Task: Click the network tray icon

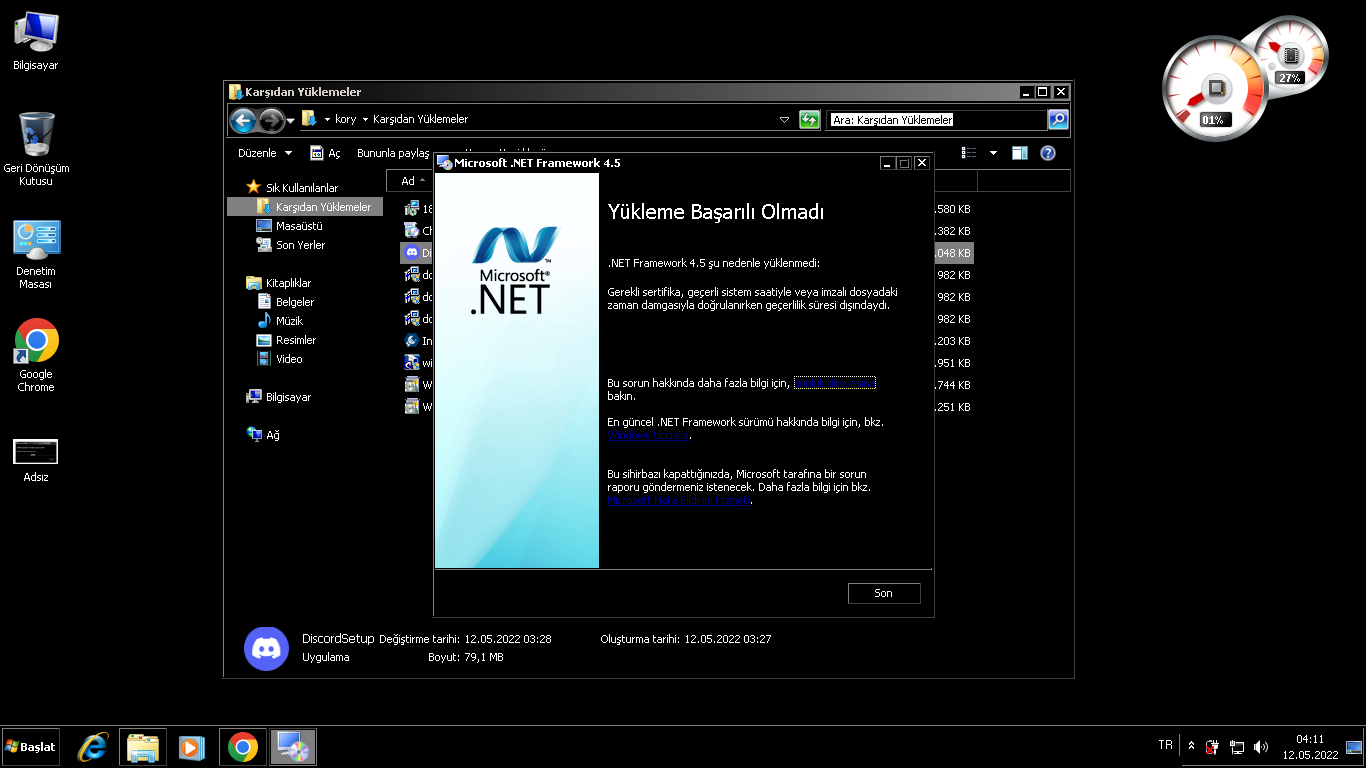Action: (1237, 747)
